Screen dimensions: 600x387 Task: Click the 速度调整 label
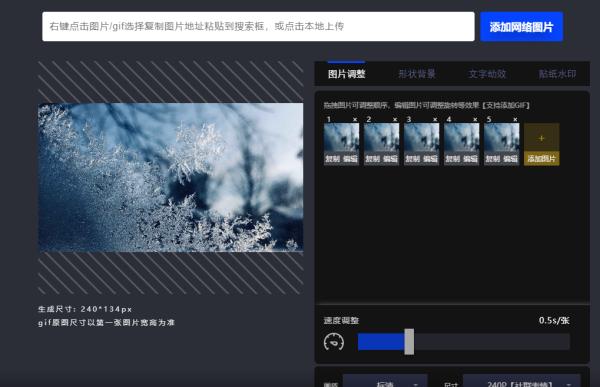[x=341, y=320]
